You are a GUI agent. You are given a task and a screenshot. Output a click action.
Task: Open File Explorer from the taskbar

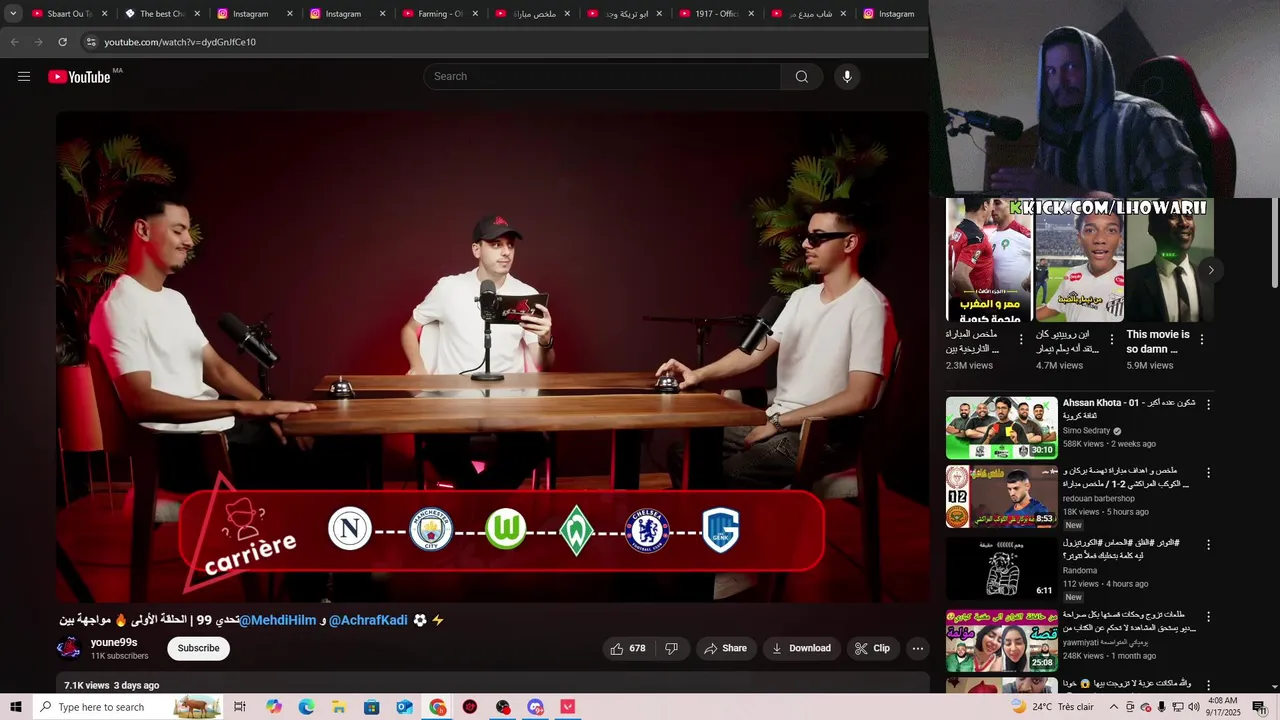click(339, 707)
